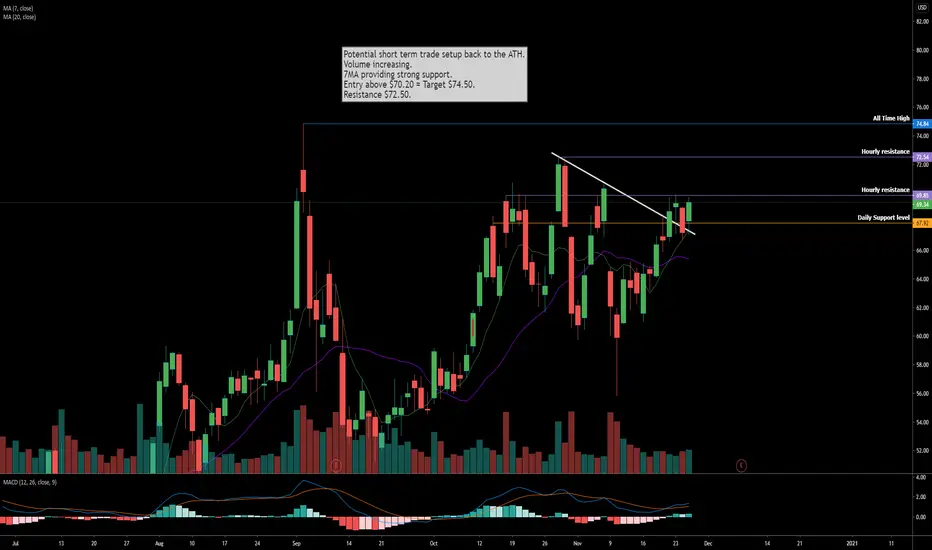The width and height of the screenshot is (932, 550).
Task: Click the green 69.34 current price tag
Action: 922,204
